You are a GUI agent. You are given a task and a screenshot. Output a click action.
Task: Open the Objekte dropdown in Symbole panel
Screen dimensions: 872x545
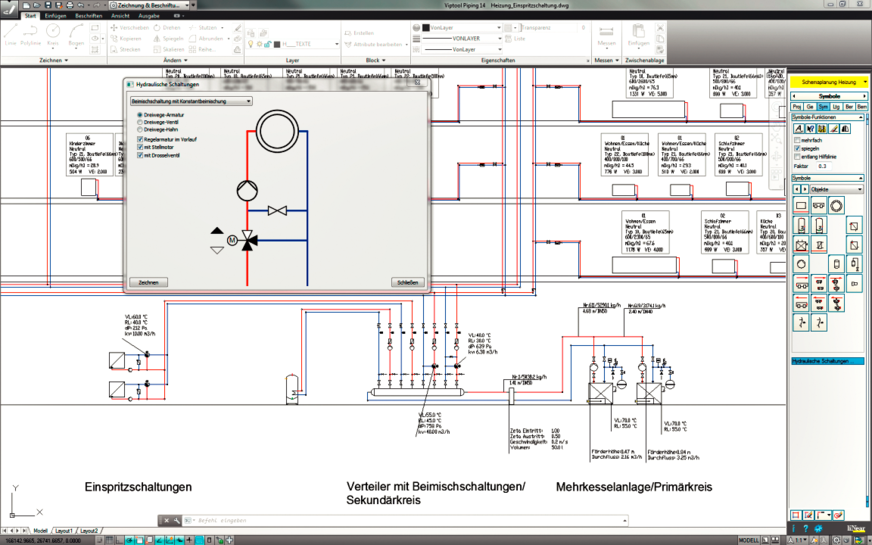836,190
